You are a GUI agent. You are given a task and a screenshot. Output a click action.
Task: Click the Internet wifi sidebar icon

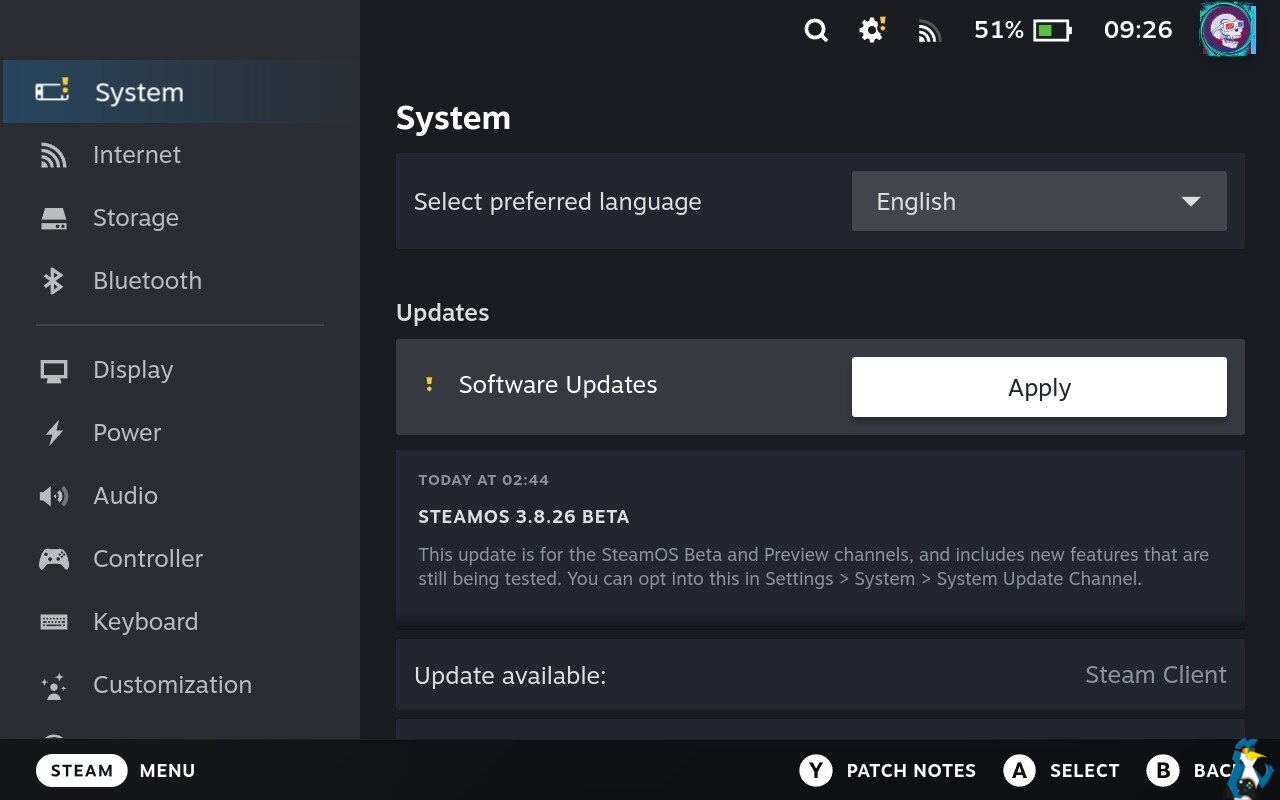pyautogui.click(x=53, y=155)
